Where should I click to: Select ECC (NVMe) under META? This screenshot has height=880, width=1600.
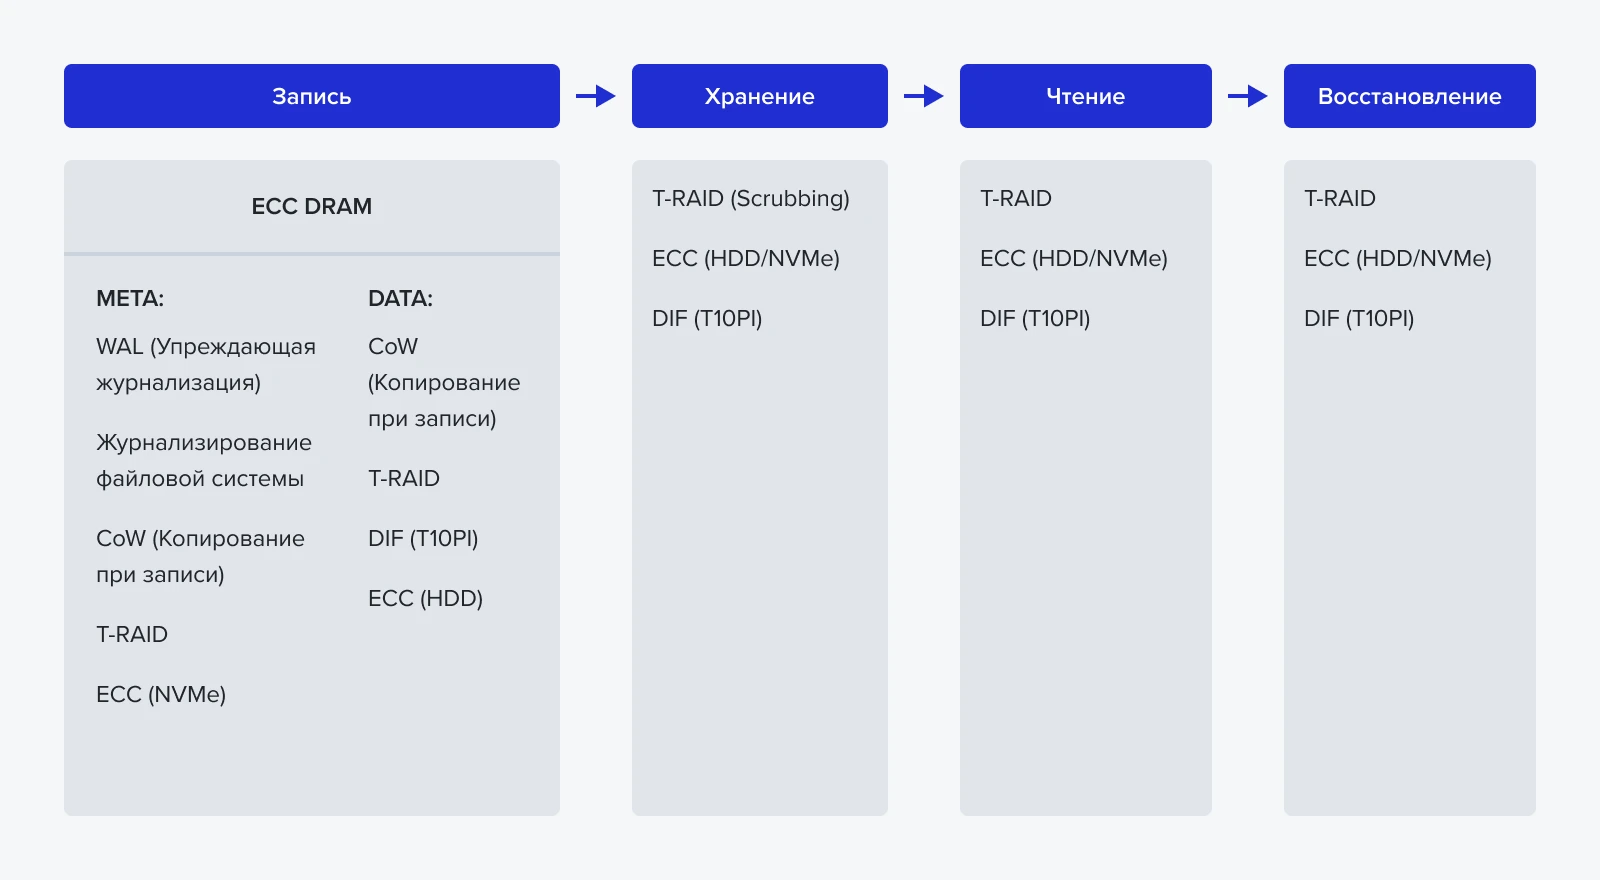161,694
